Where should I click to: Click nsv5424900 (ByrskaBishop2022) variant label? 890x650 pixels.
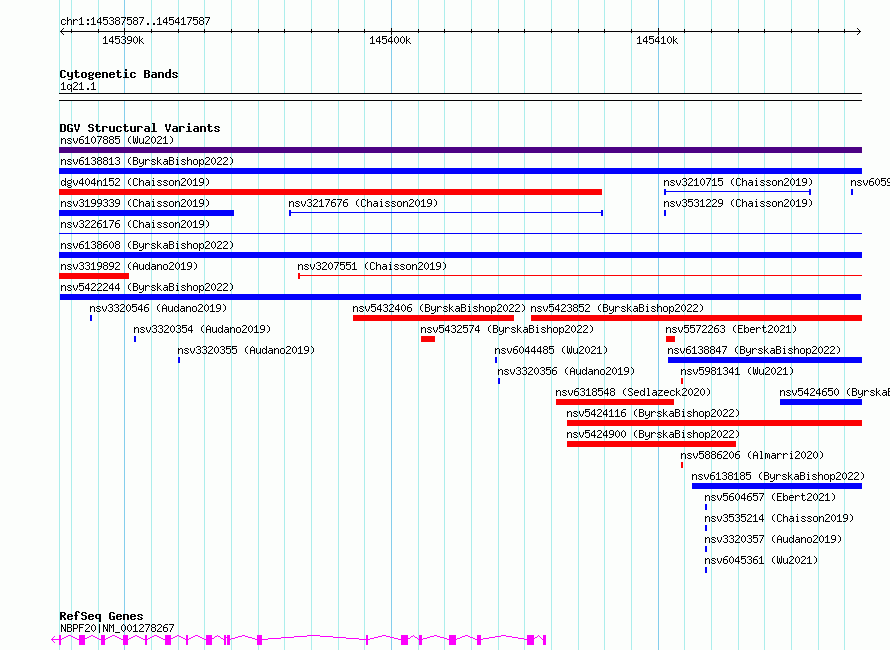653,434
